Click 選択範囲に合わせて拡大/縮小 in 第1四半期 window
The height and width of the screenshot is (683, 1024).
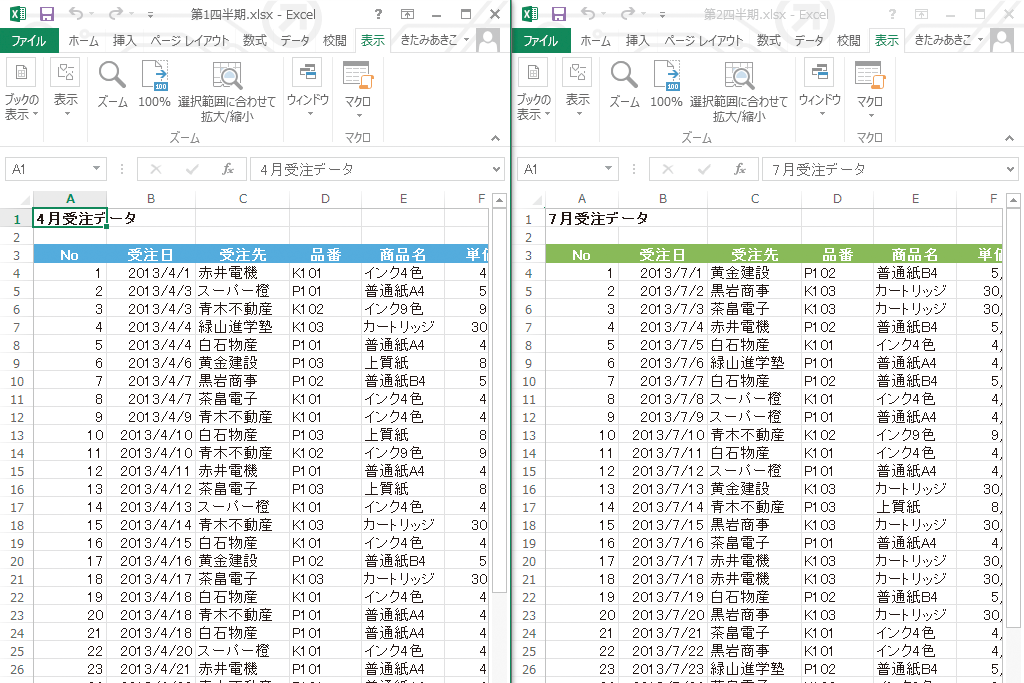point(227,91)
